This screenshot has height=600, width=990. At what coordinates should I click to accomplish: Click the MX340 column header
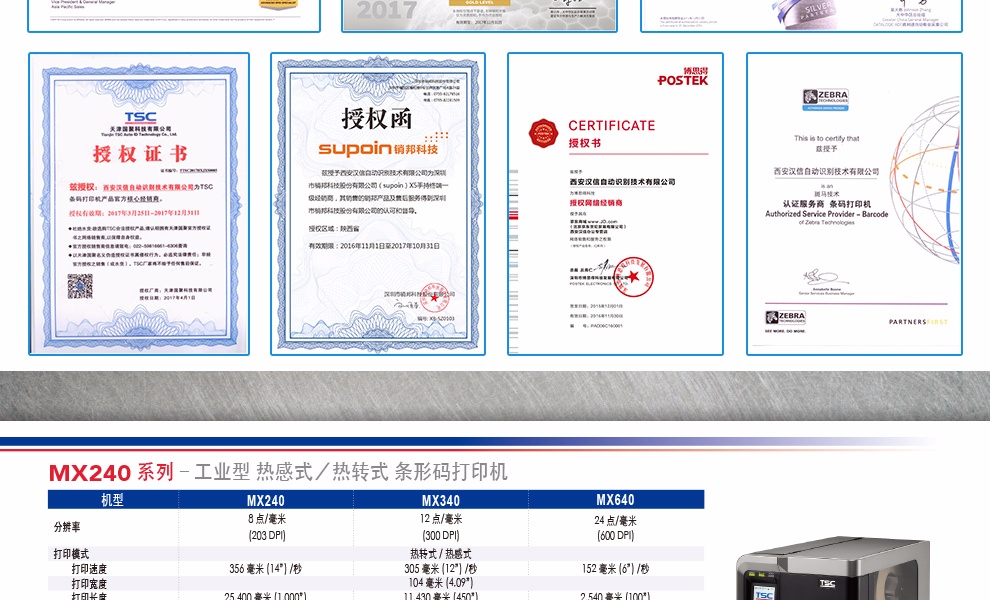click(441, 501)
